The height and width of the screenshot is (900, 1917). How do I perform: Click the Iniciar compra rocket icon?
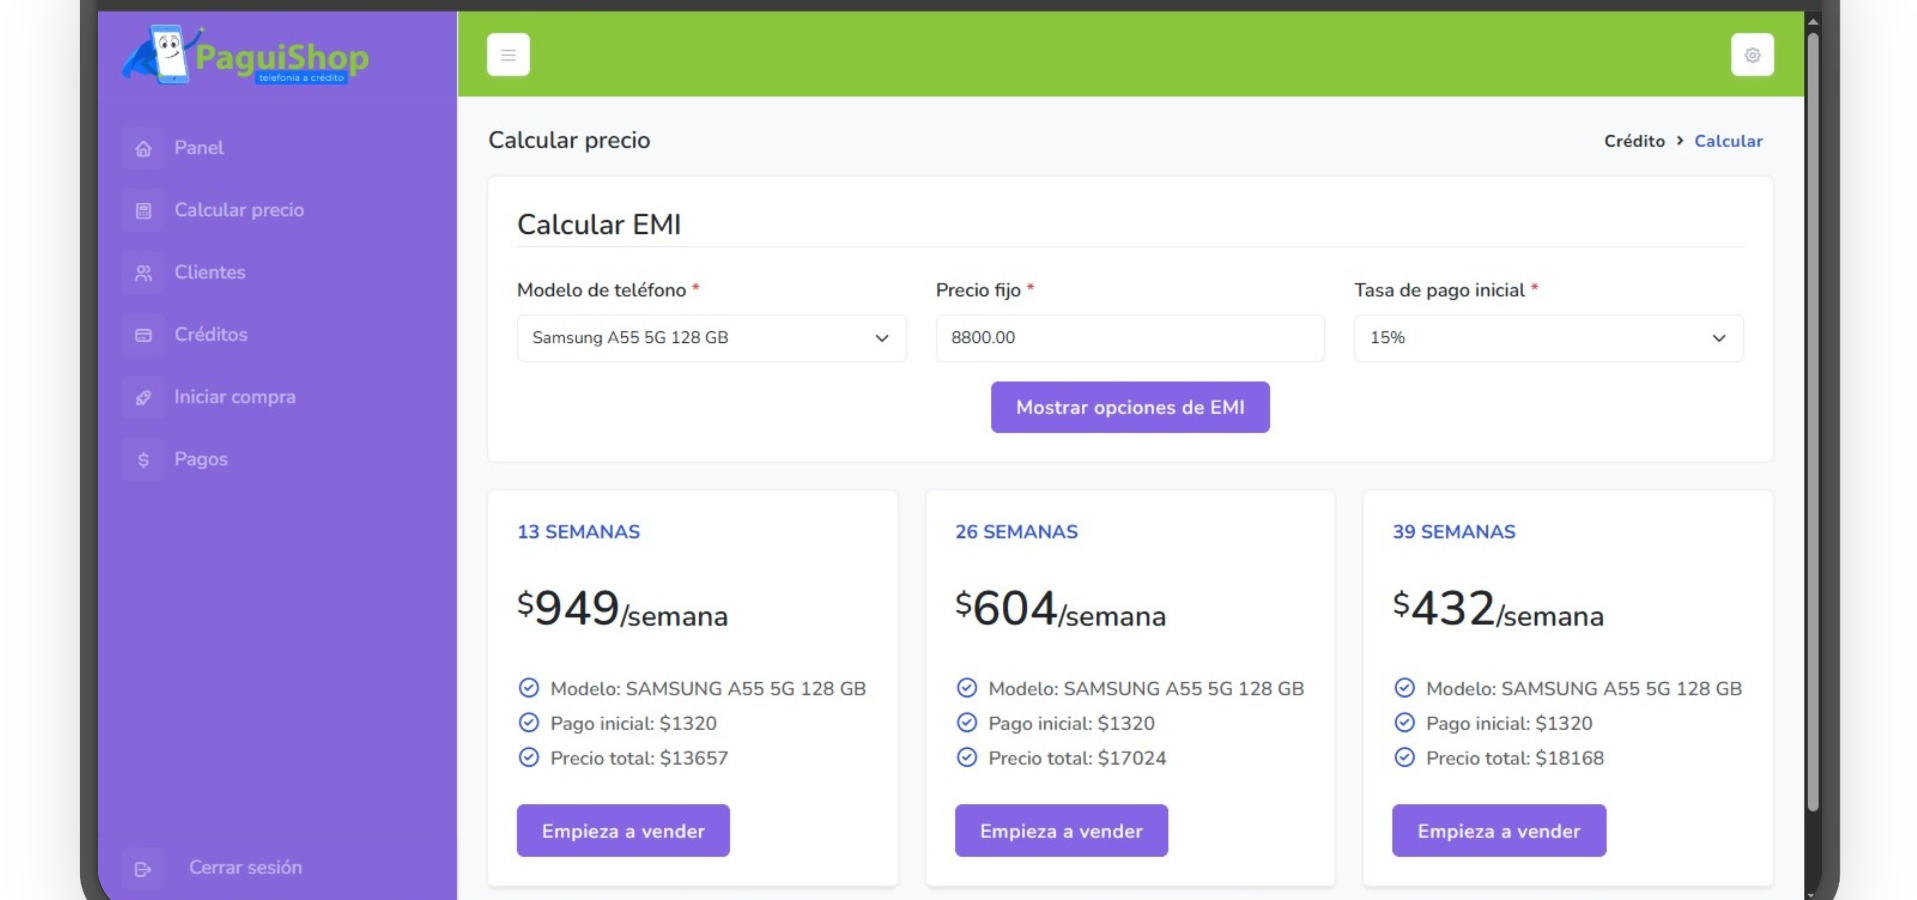click(144, 398)
